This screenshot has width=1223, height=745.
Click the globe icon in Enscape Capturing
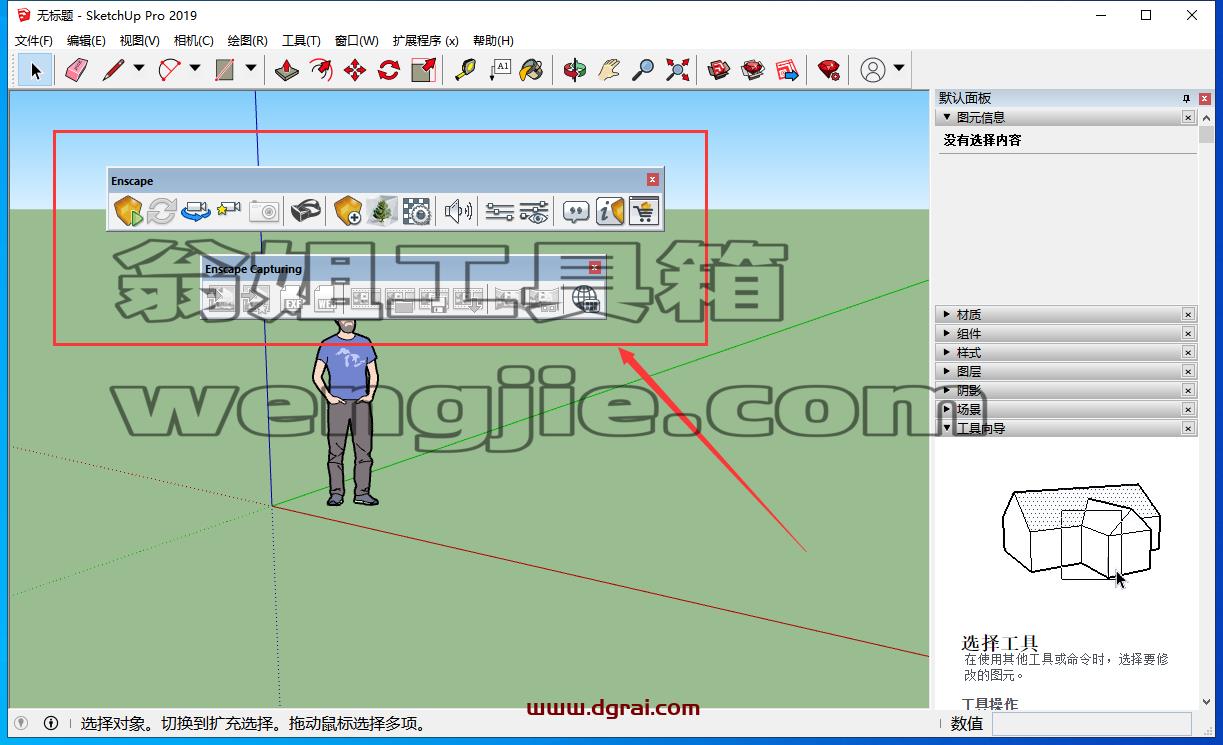(585, 300)
